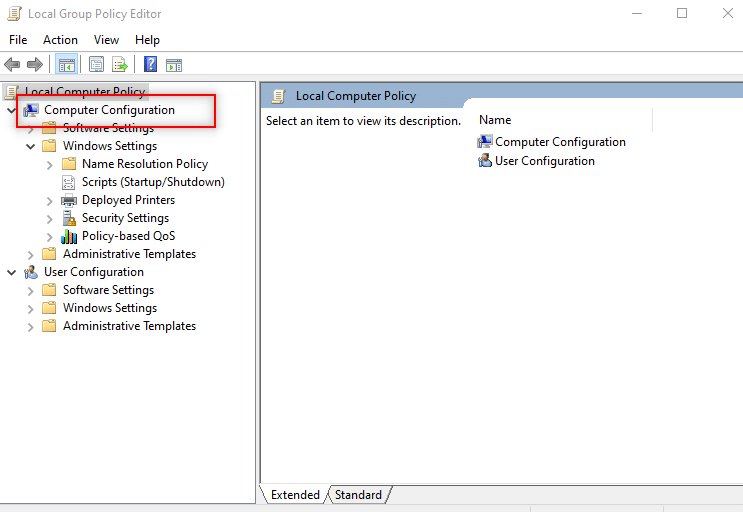Select Administrative Templates label under Computer Configuration

click(x=129, y=254)
